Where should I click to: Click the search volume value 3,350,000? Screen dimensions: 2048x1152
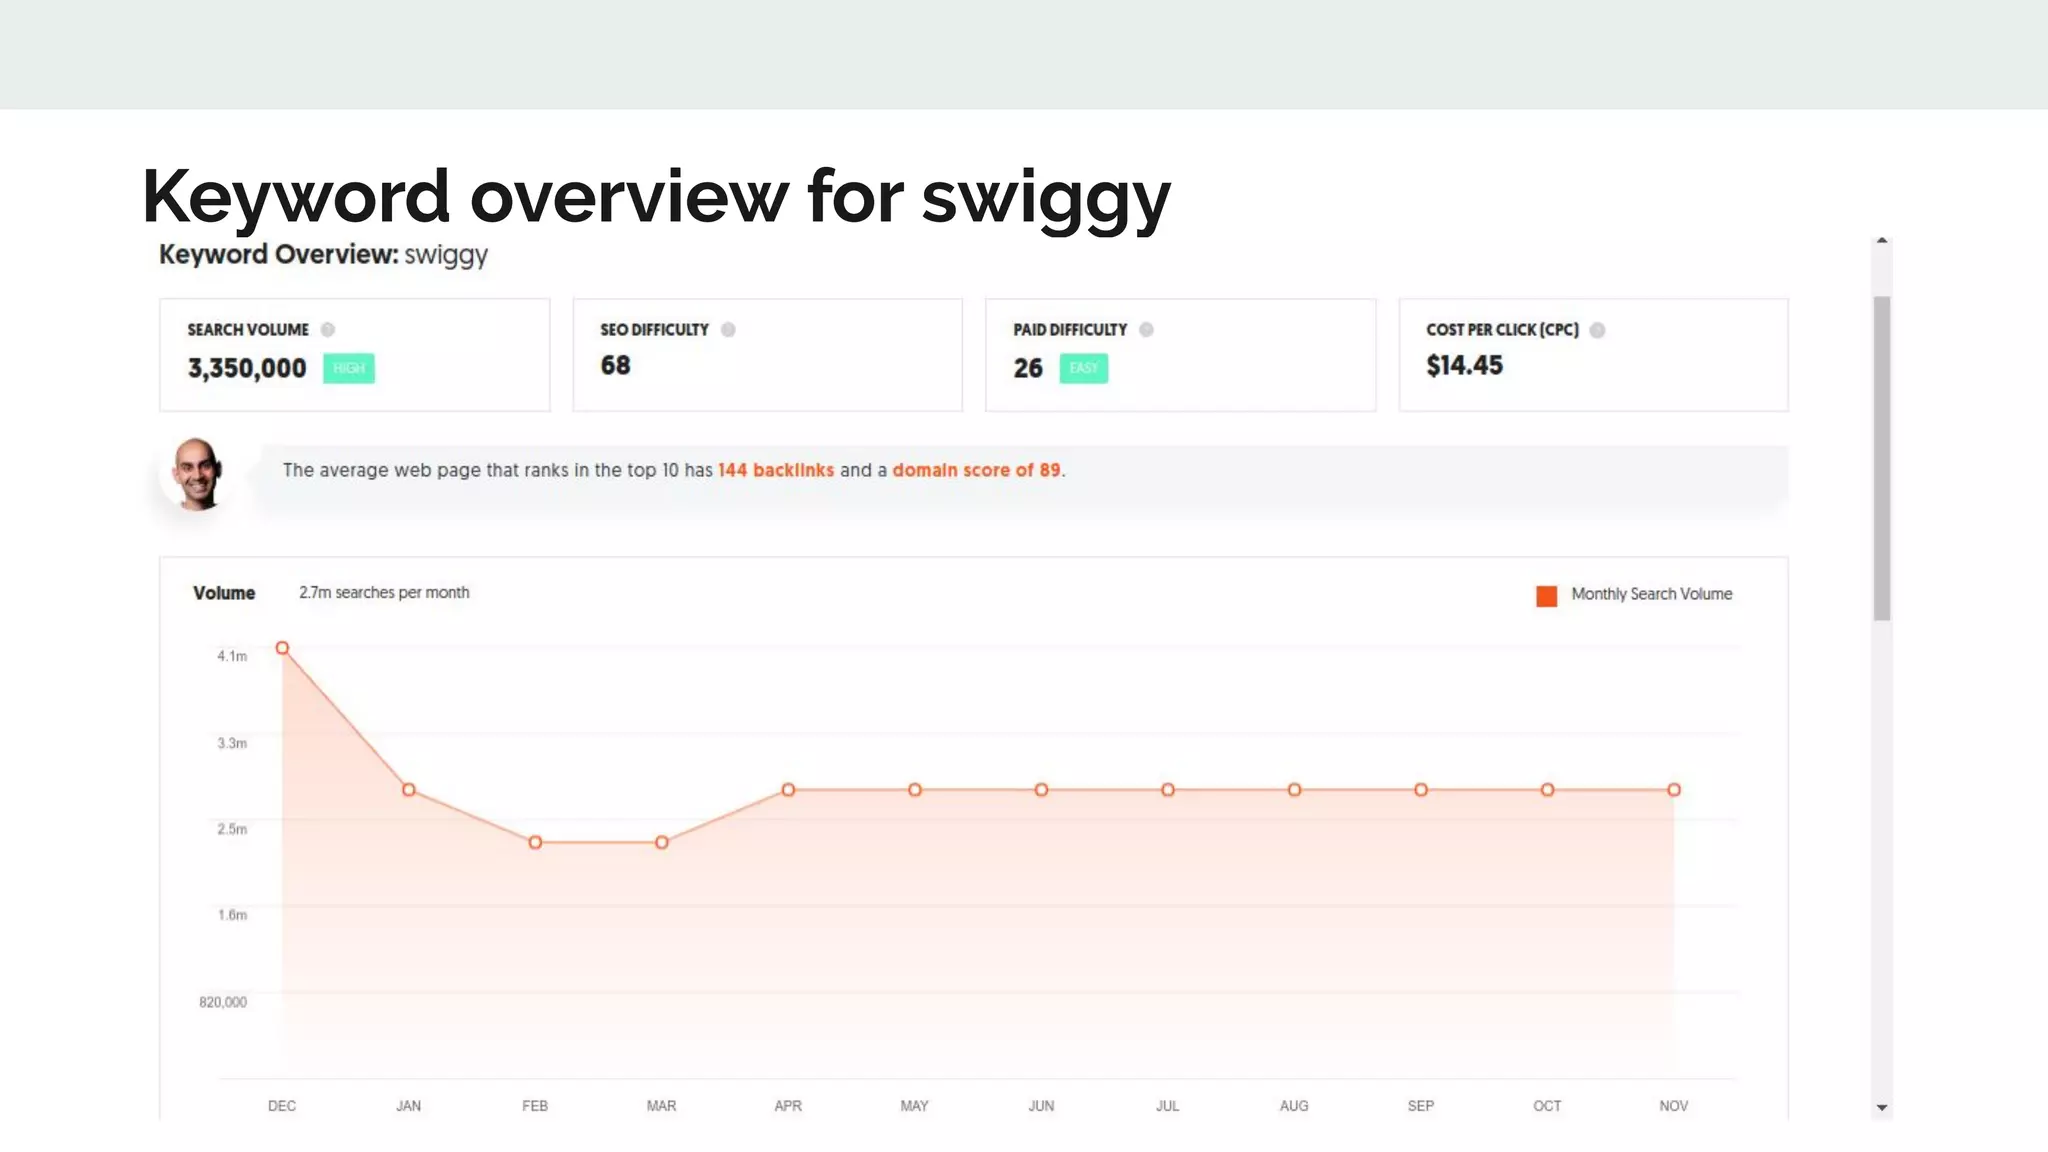click(x=247, y=369)
